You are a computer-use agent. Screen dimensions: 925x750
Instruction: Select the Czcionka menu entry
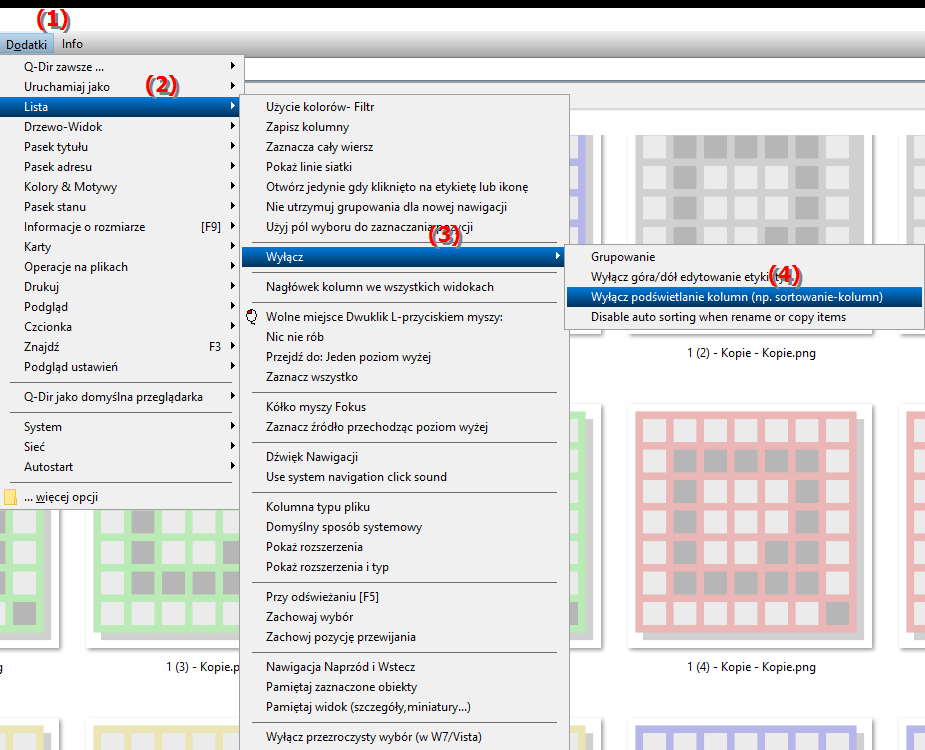(119, 327)
